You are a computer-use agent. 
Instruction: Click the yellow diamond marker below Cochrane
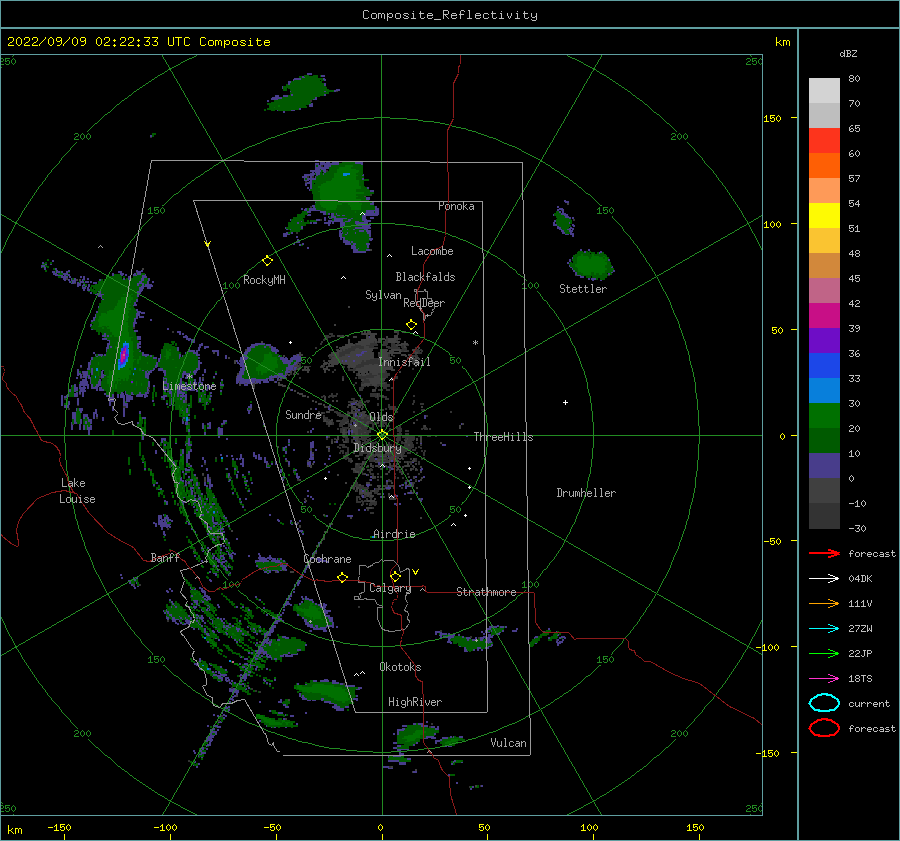[x=343, y=577]
